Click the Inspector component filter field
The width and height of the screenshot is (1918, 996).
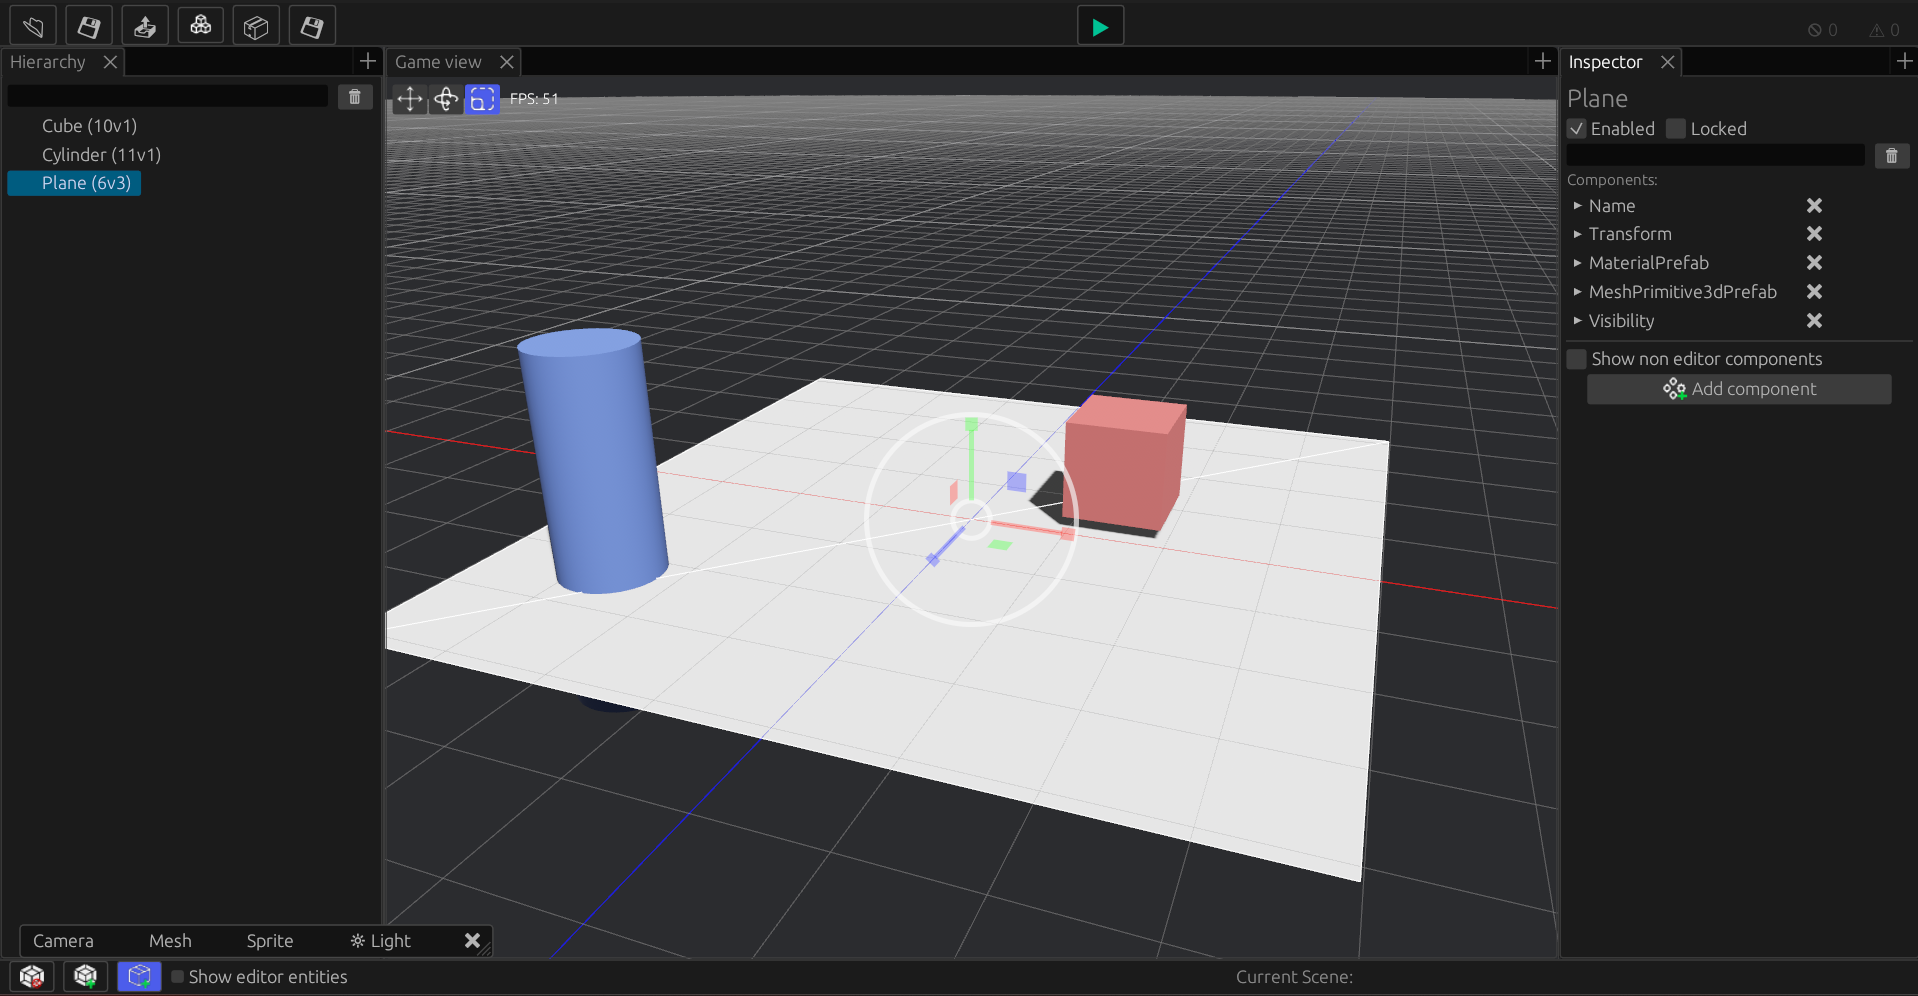pos(1716,155)
